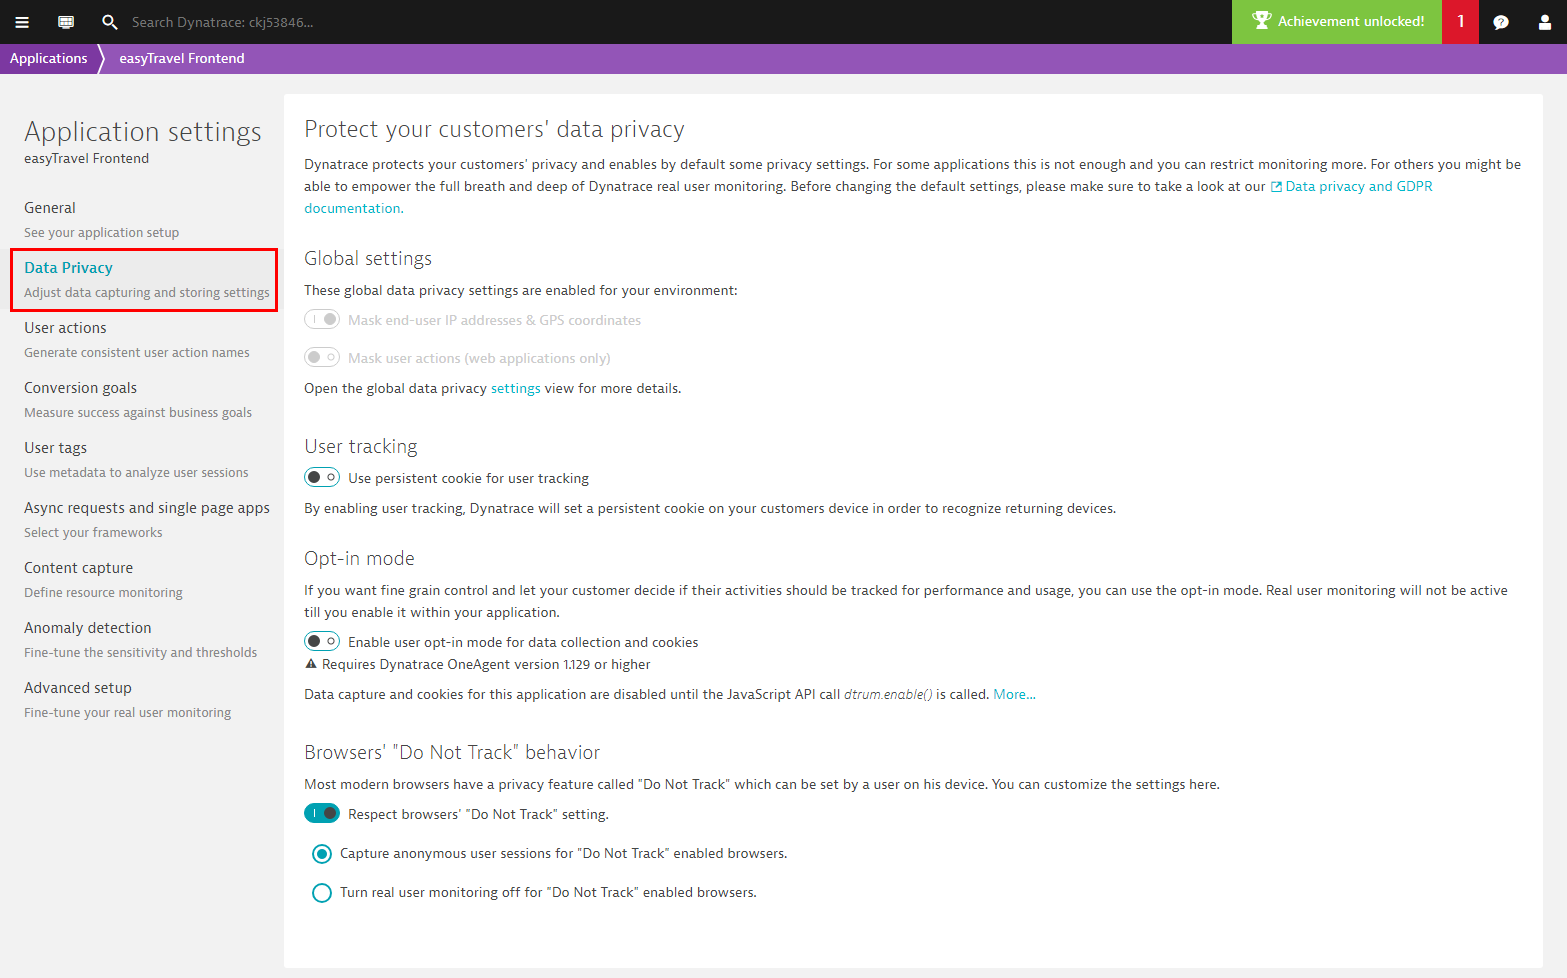Focus the Search Dynatrace input field

222,22
